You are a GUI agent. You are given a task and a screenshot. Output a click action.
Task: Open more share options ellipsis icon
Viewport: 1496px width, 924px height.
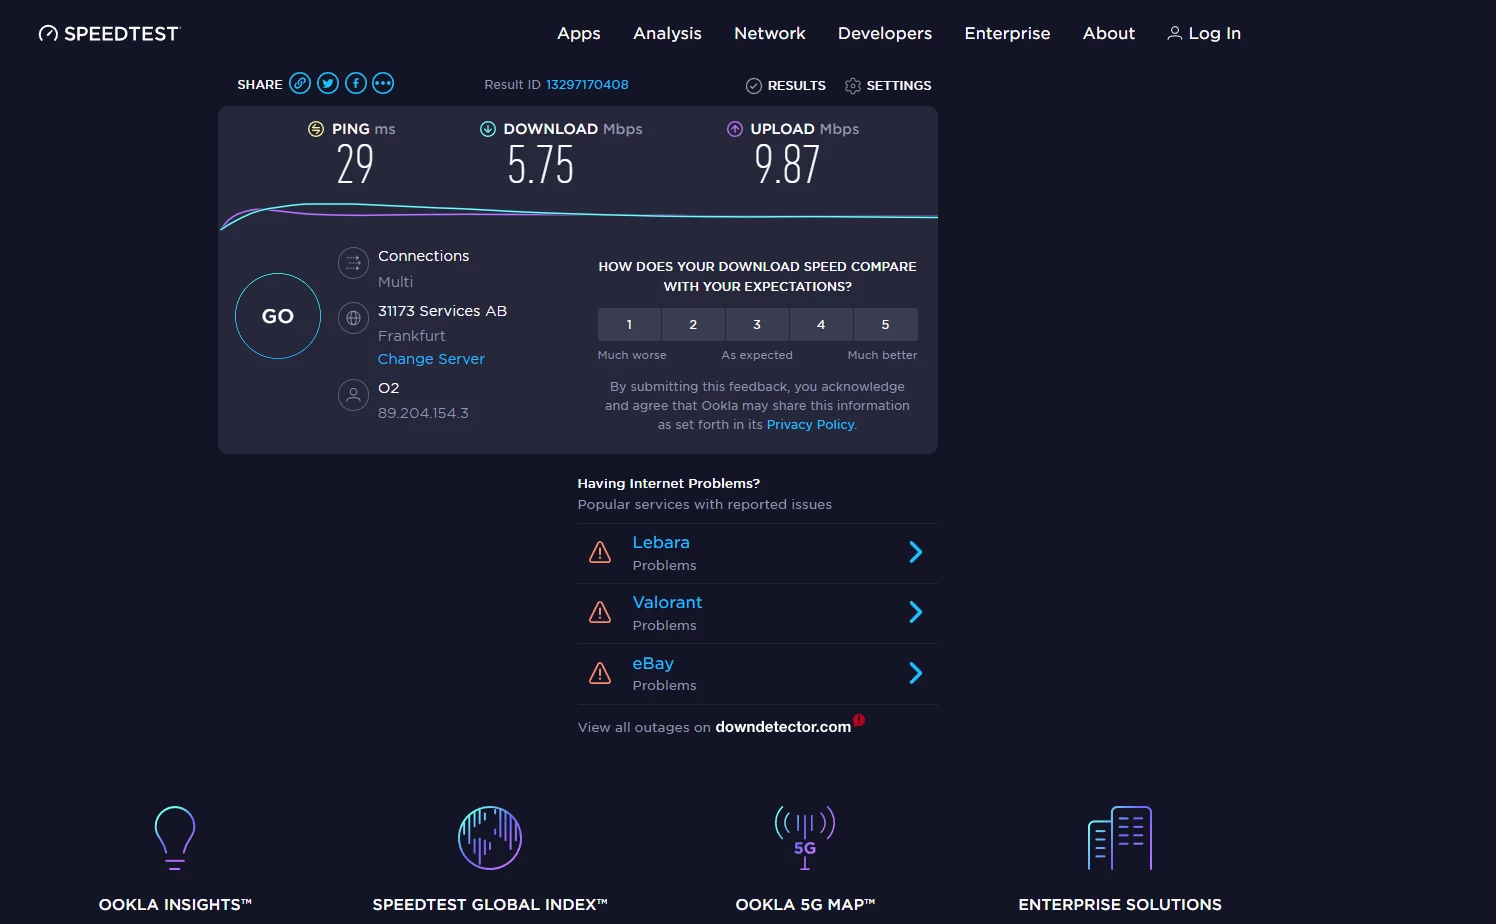[383, 84]
